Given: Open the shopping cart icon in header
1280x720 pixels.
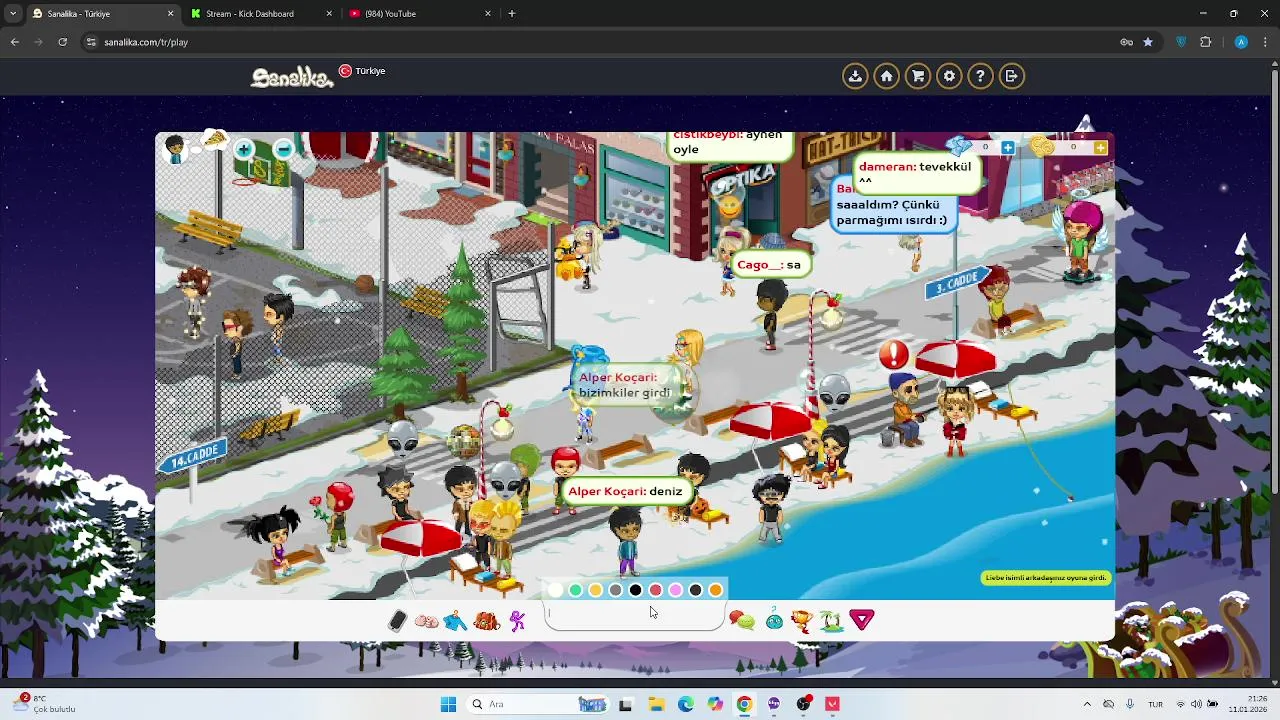Looking at the screenshot, I should point(918,76).
